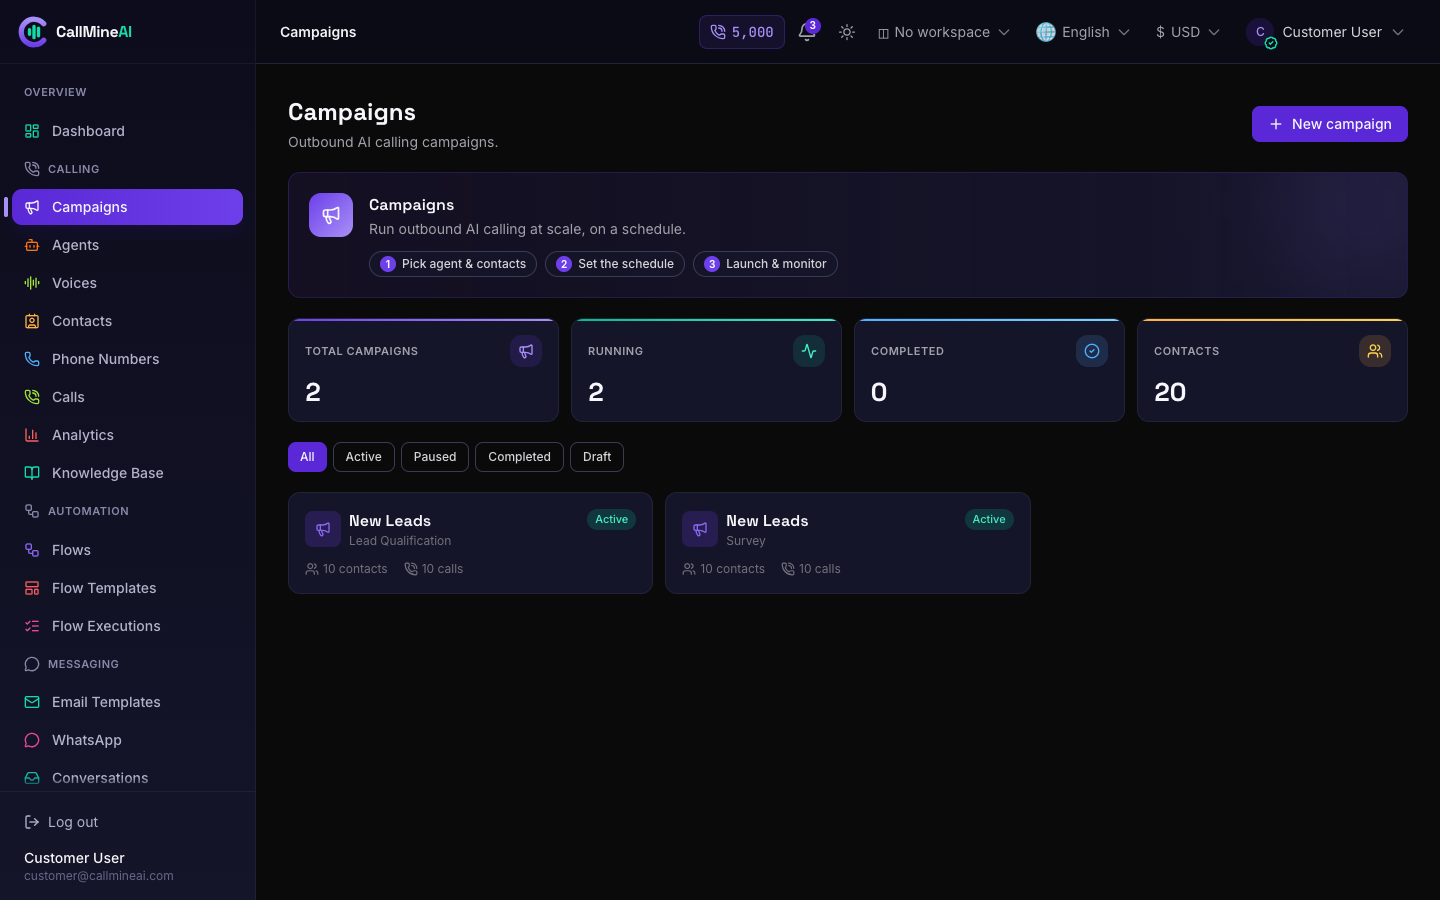Log out from the sidebar
Image resolution: width=1440 pixels, height=900 pixels.
click(x=61, y=822)
